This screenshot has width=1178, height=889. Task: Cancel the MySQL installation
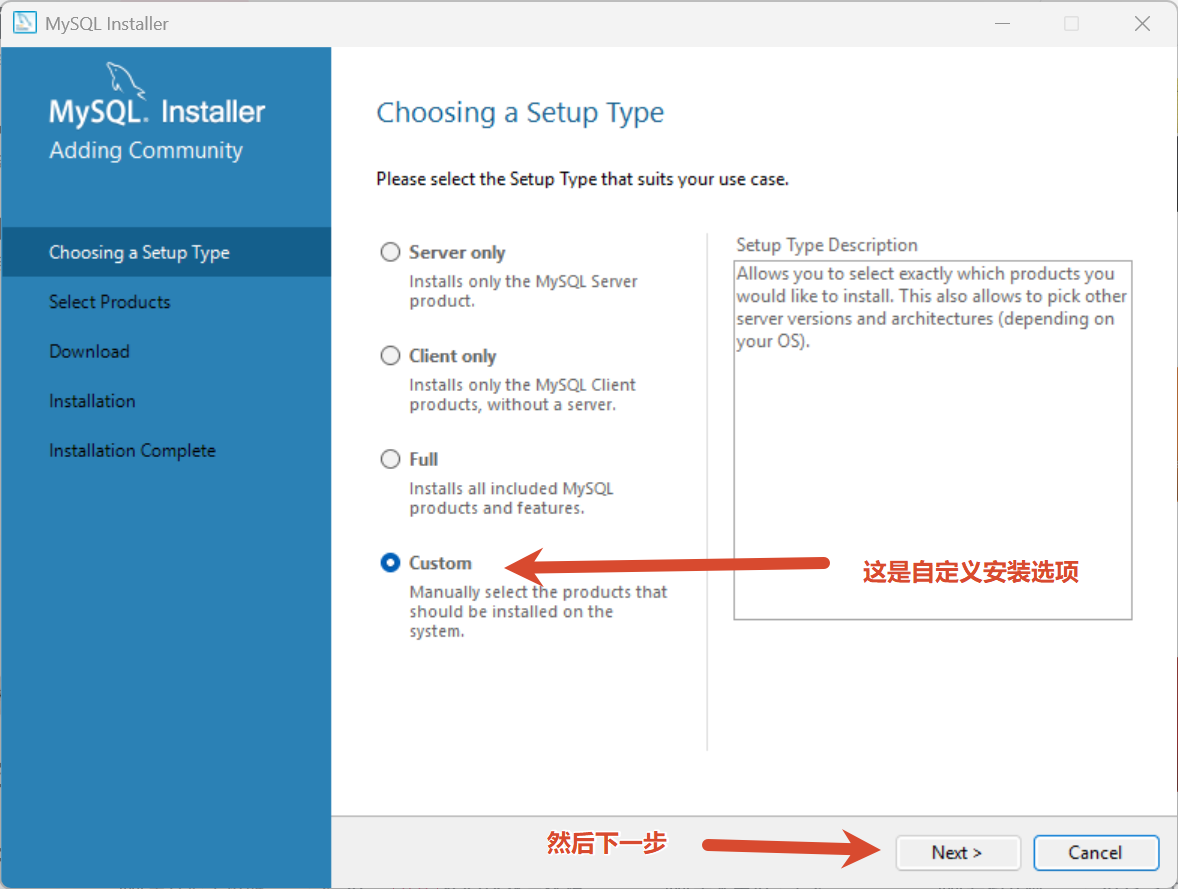[1095, 853]
